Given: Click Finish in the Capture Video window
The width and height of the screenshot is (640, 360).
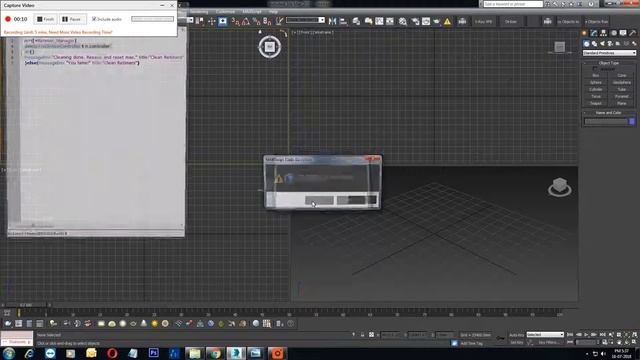Looking at the screenshot, I should 45,19.
